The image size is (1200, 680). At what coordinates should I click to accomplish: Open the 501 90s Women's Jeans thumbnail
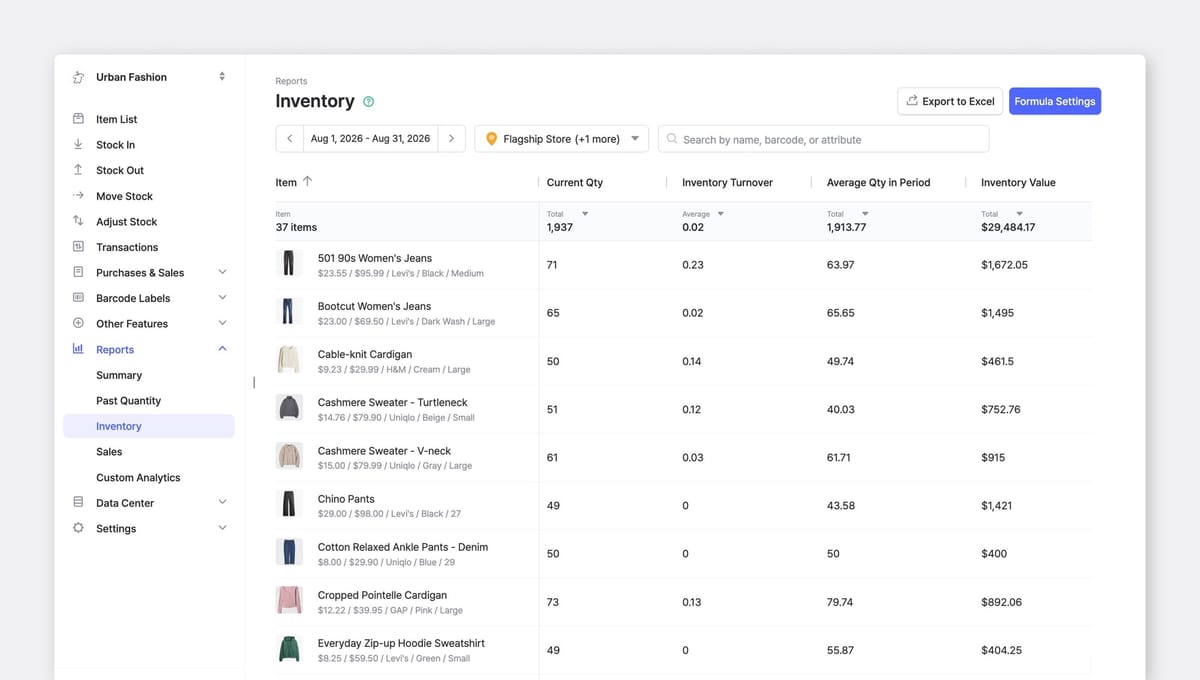click(x=289, y=264)
